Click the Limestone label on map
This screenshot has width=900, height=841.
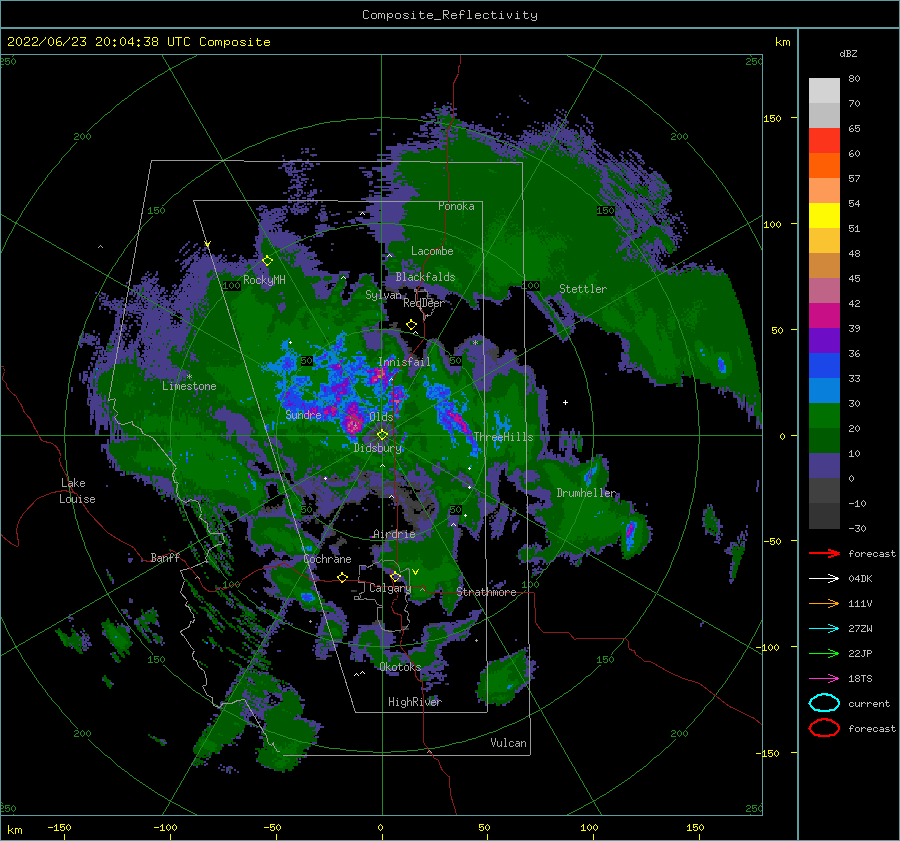click(x=189, y=386)
